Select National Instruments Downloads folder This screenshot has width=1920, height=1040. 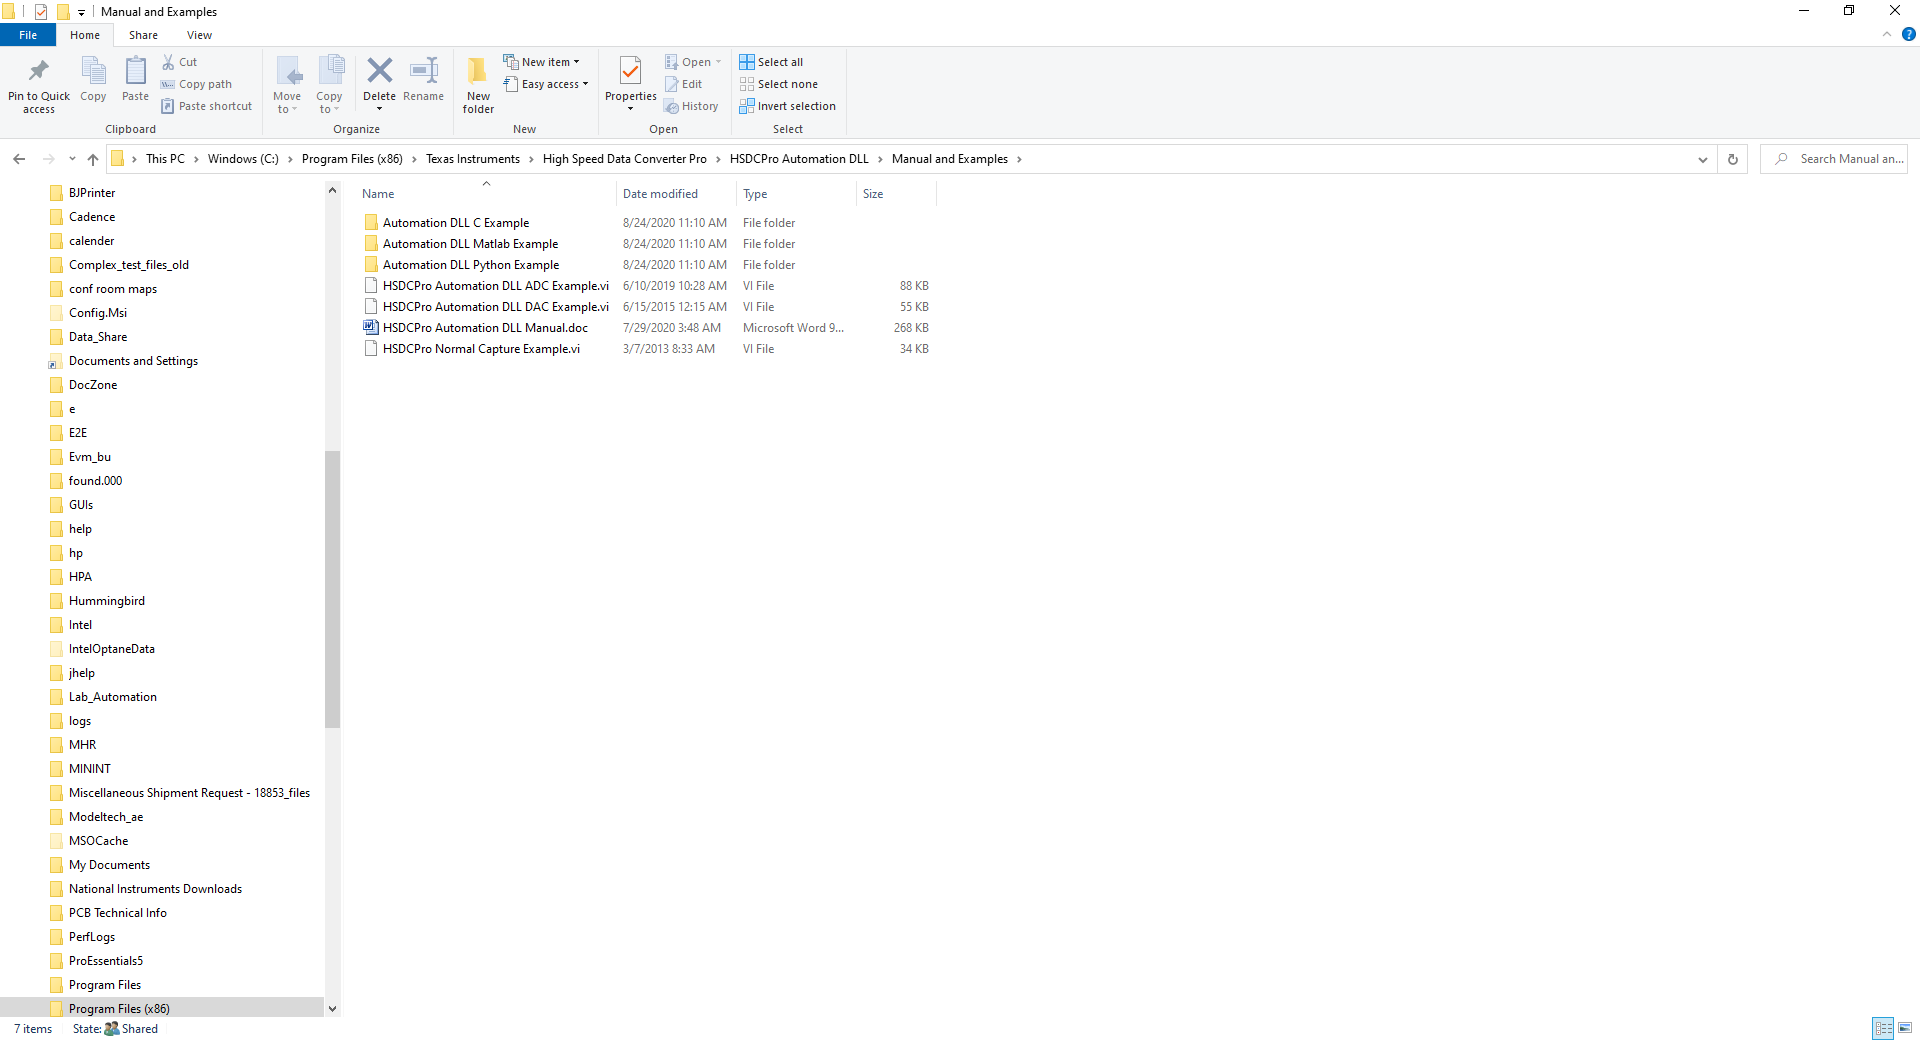[x=155, y=889]
